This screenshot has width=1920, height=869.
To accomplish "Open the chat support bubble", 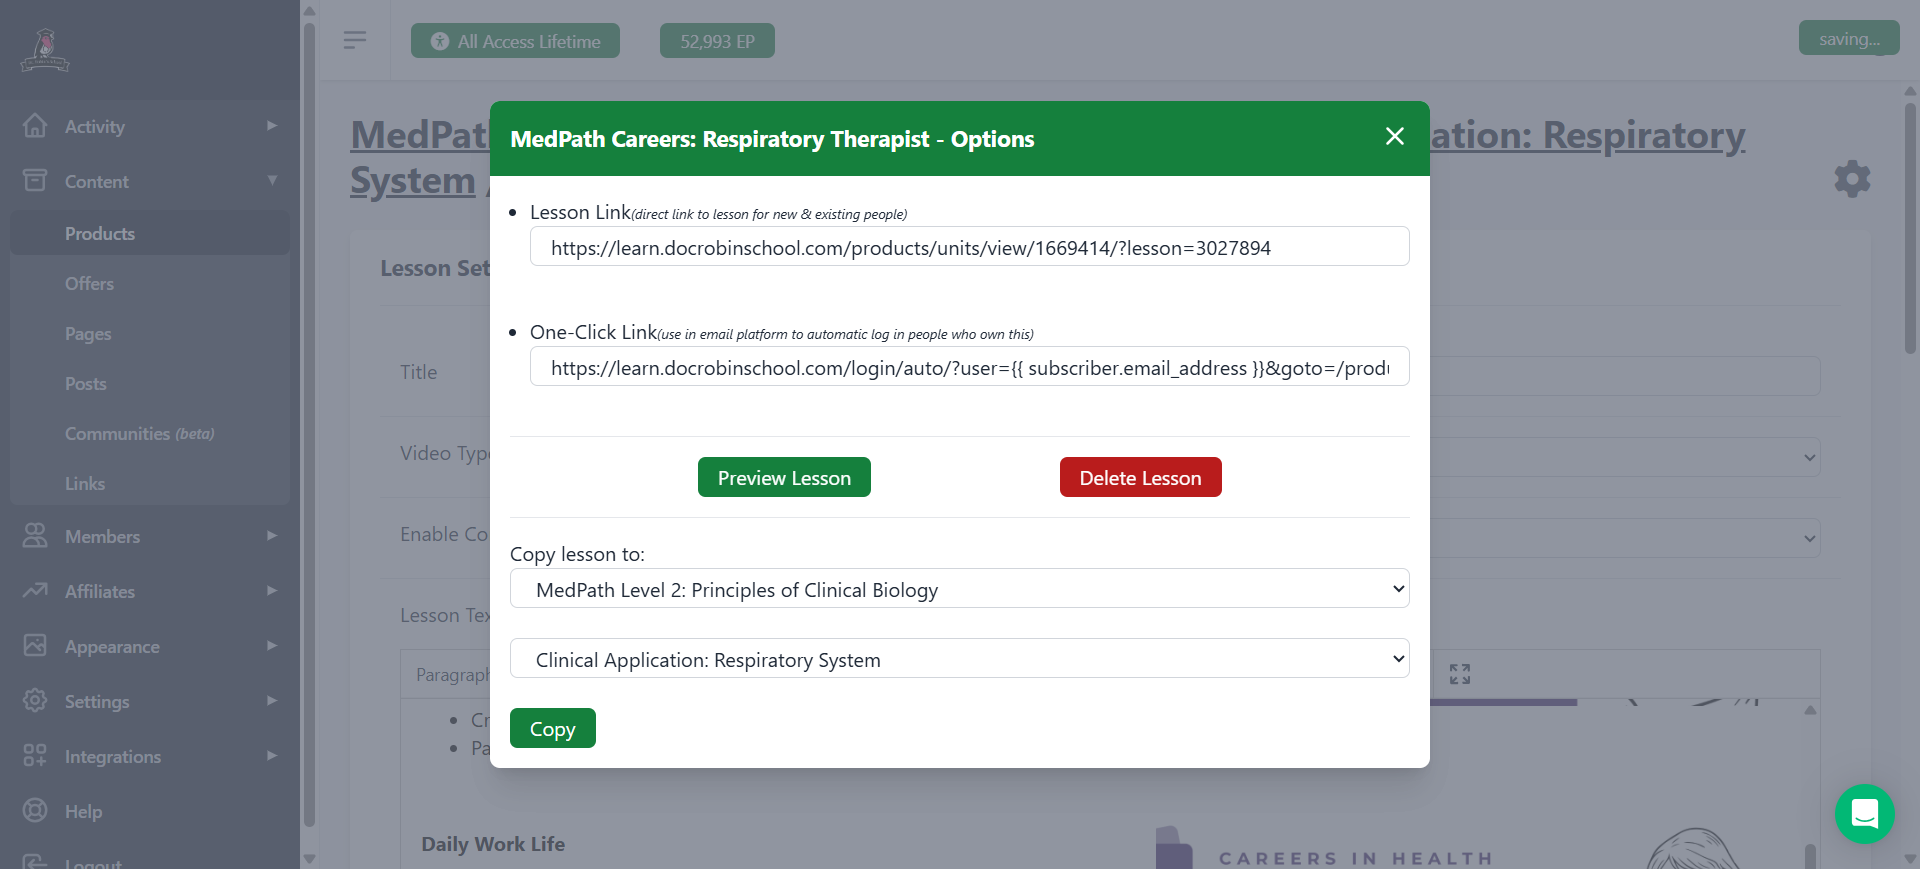I will tap(1864, 814).
